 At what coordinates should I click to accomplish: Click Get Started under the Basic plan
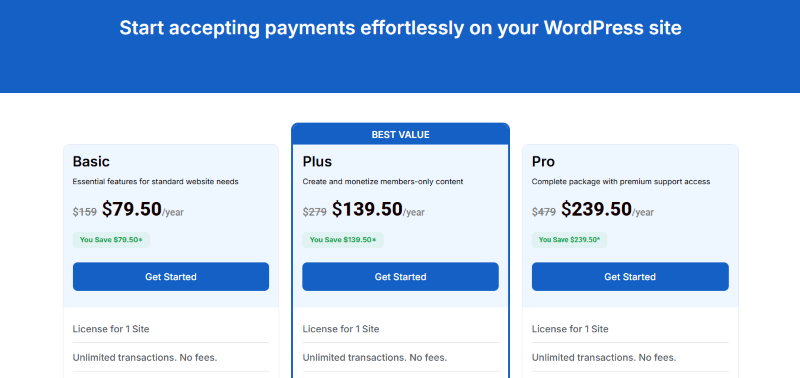click(x=171, y=276)
